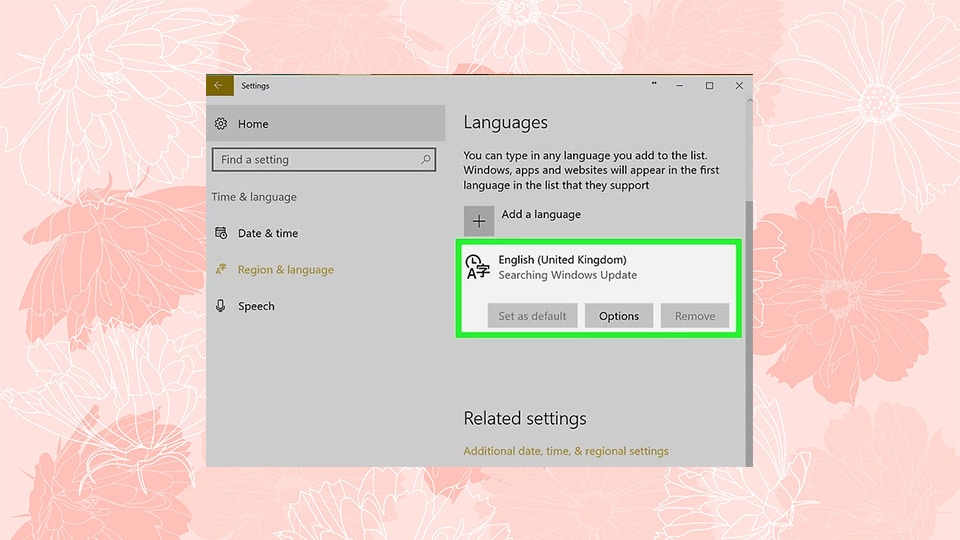Click the plus icon to add a language
960x540 pixels.
coord(479,221)
